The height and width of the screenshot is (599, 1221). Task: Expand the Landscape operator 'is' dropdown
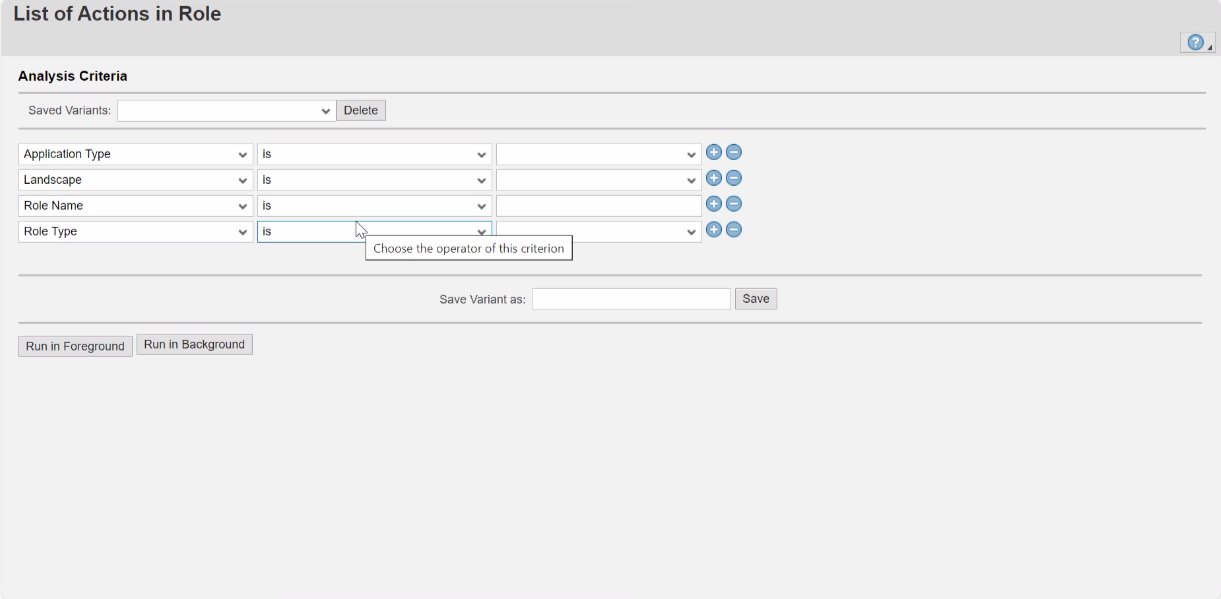coord(374,180)
